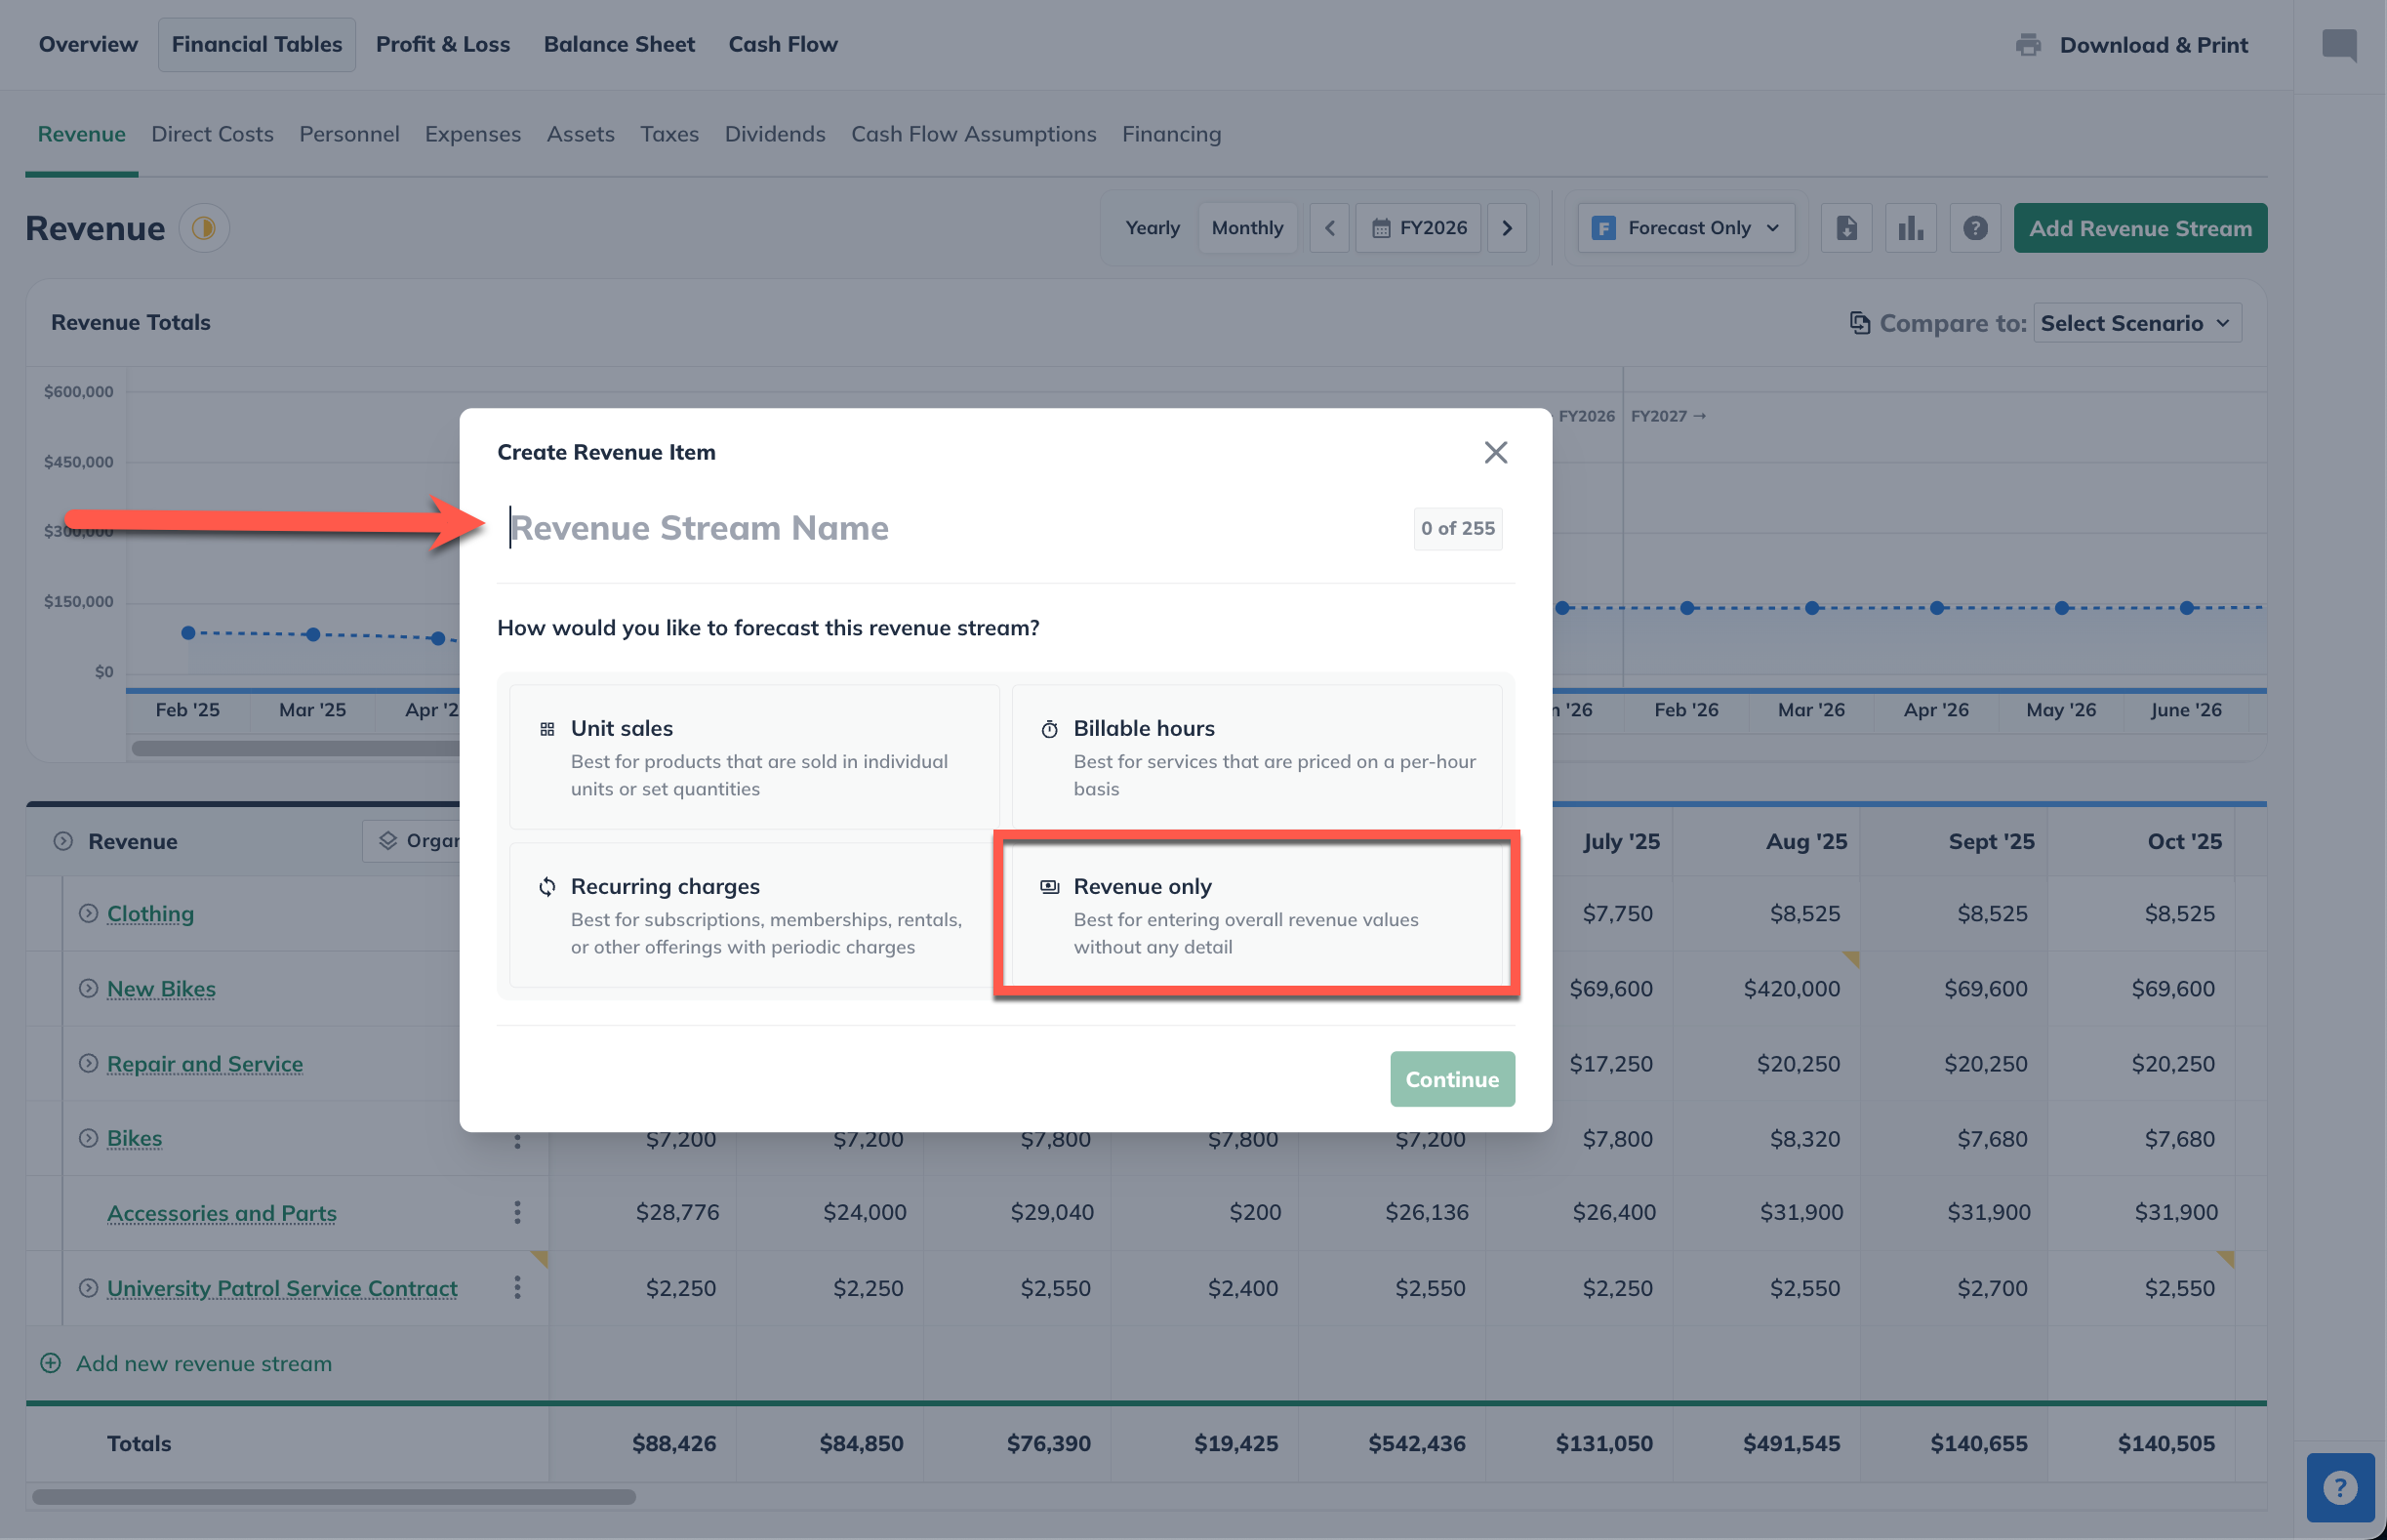Click the bar chart icon beside Forecast Only
This screenshot has height=1540, width=2387.
(1910, 228)
